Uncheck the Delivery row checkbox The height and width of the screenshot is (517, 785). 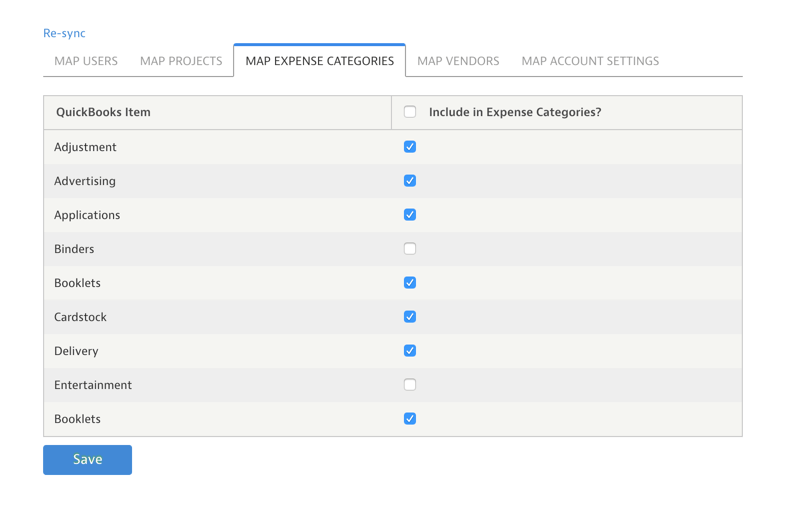tap(410, 351)
